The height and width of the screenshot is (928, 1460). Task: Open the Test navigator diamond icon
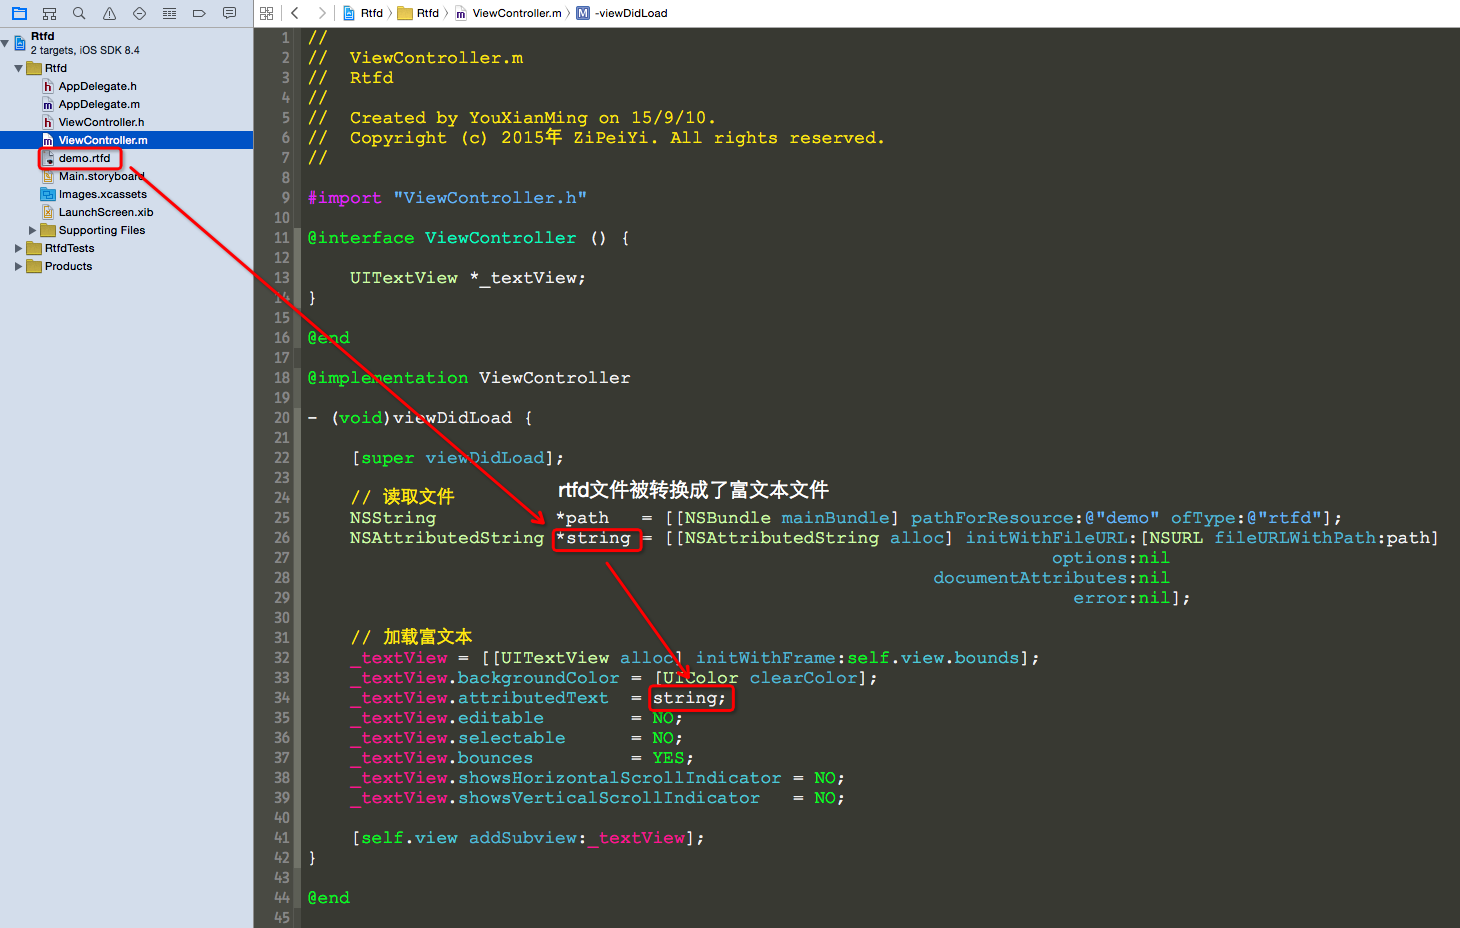coord(139,13)
